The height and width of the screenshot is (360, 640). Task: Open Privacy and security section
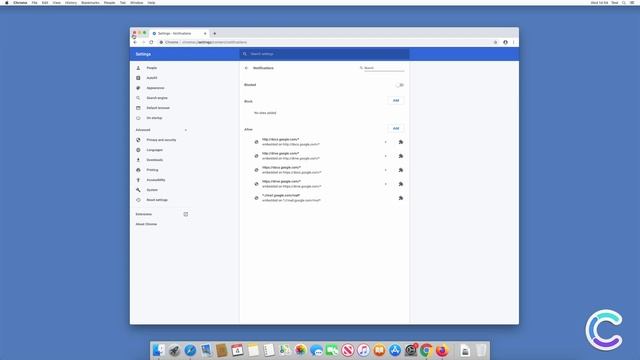pos(161,140)
